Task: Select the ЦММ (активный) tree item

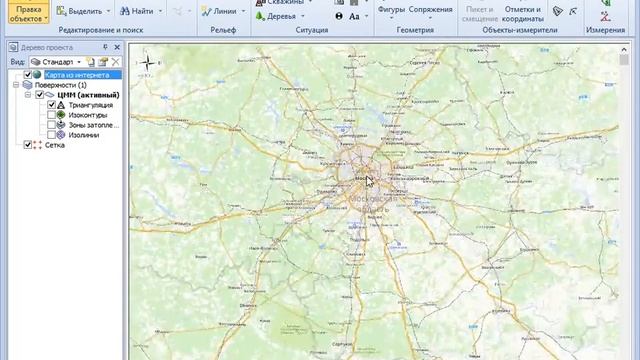Action: coord(88,95)
